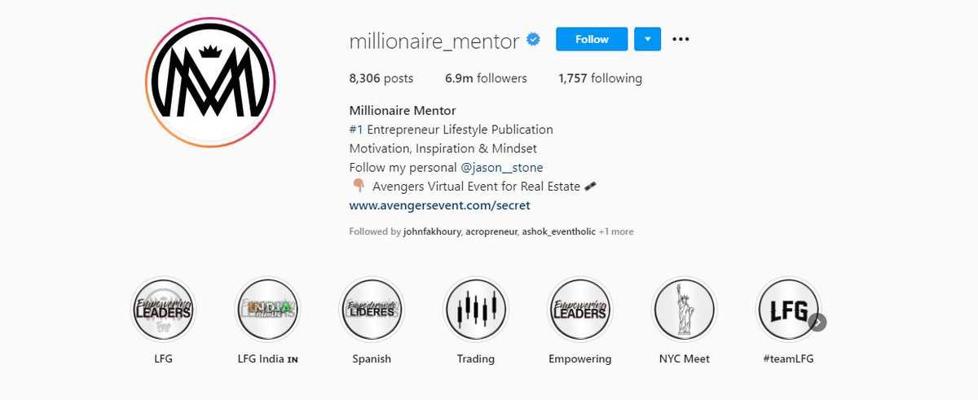978x400 pixels.
Task: View the Empowering Leaders highlight
Action: 580,310
